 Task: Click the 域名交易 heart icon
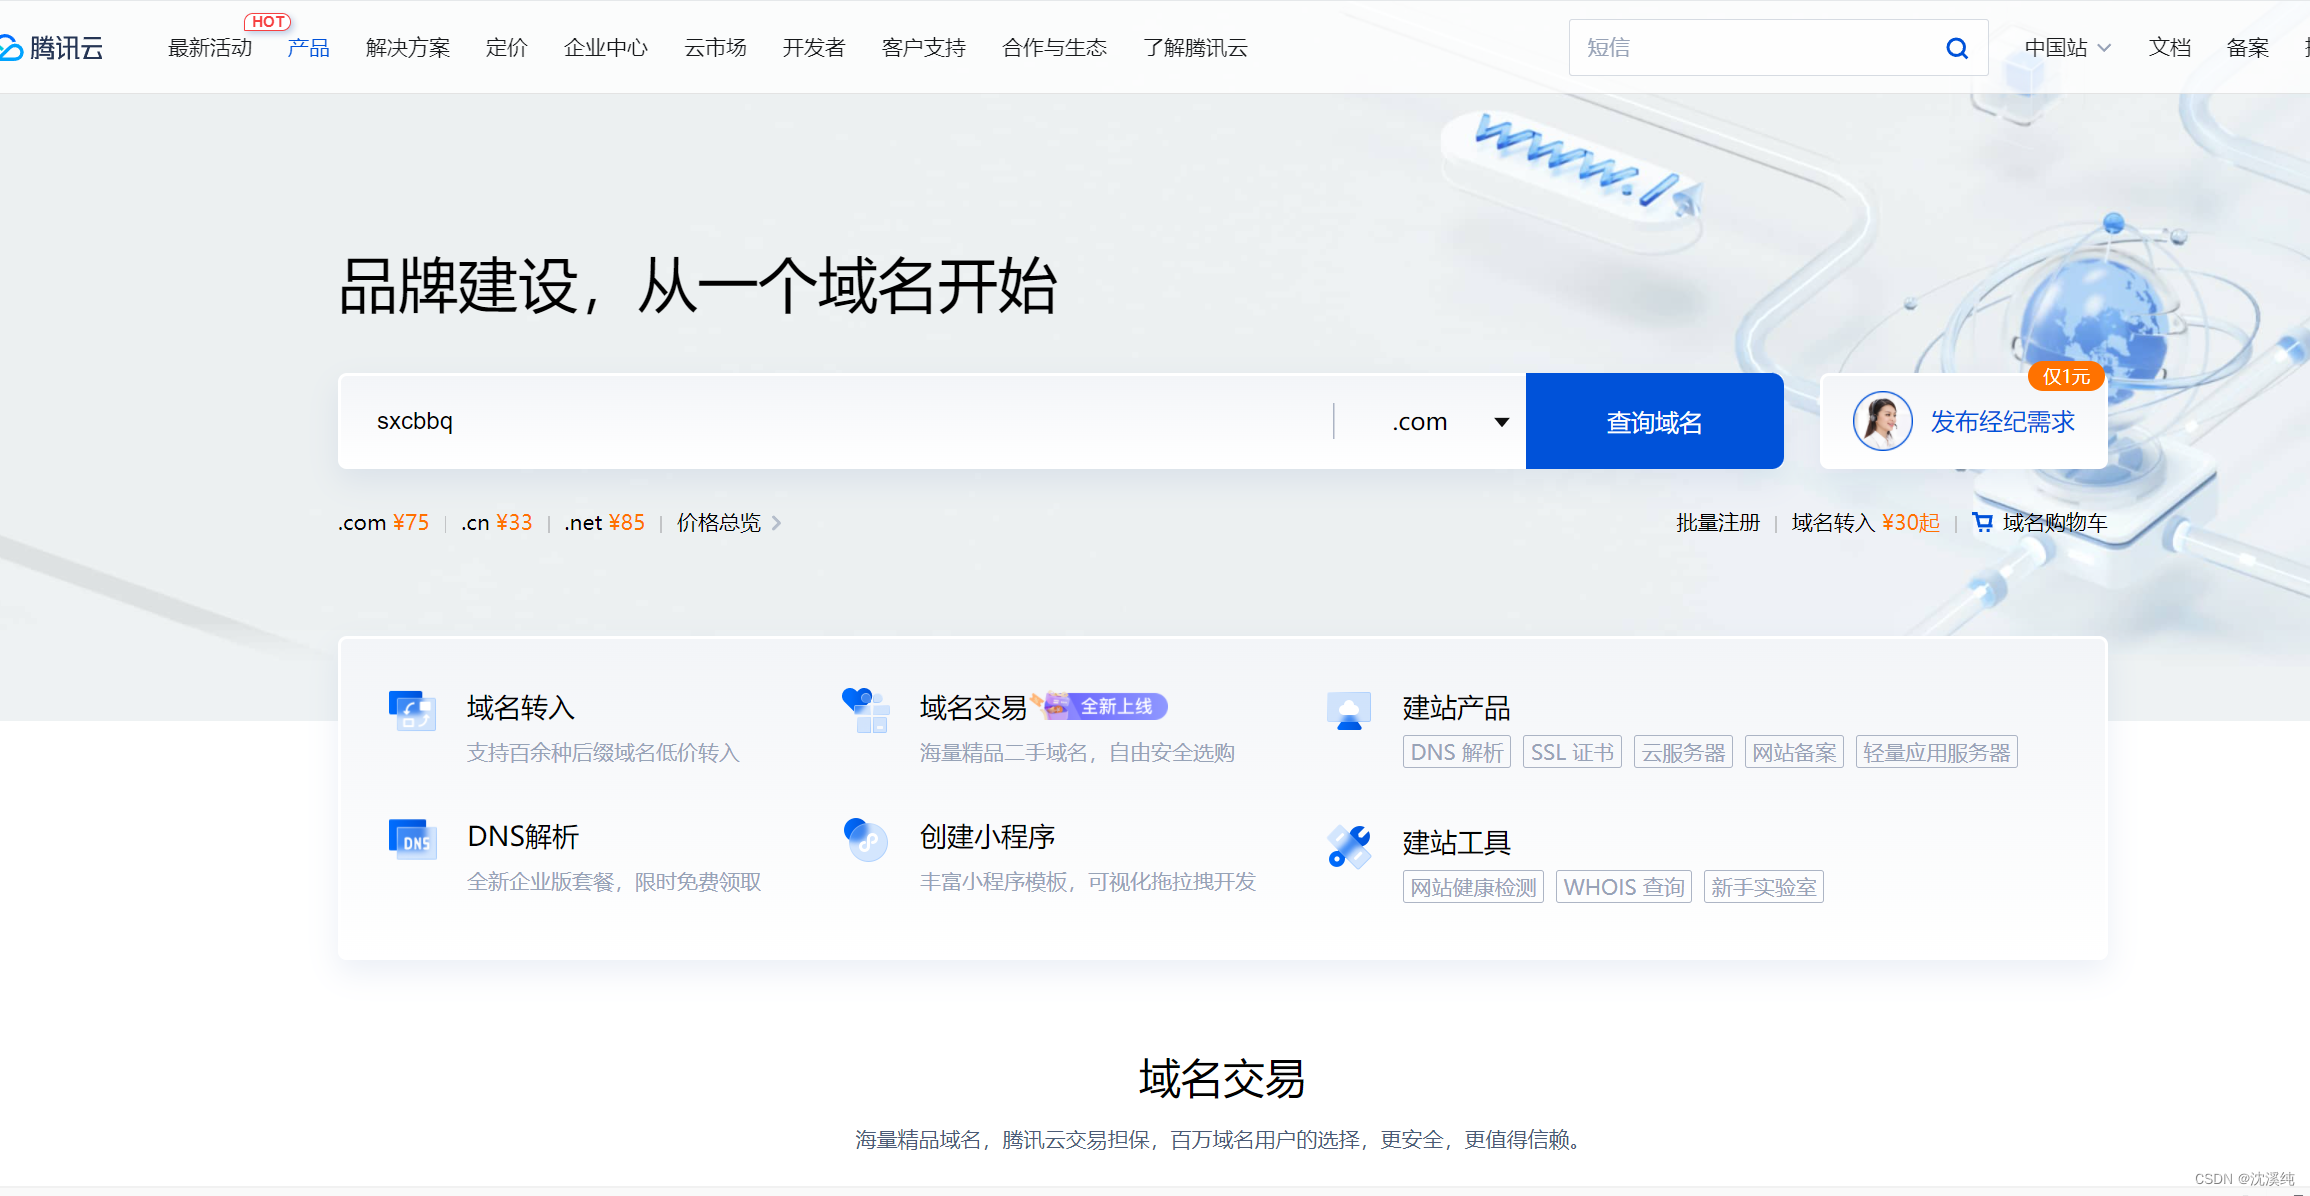tap(865, 710)
